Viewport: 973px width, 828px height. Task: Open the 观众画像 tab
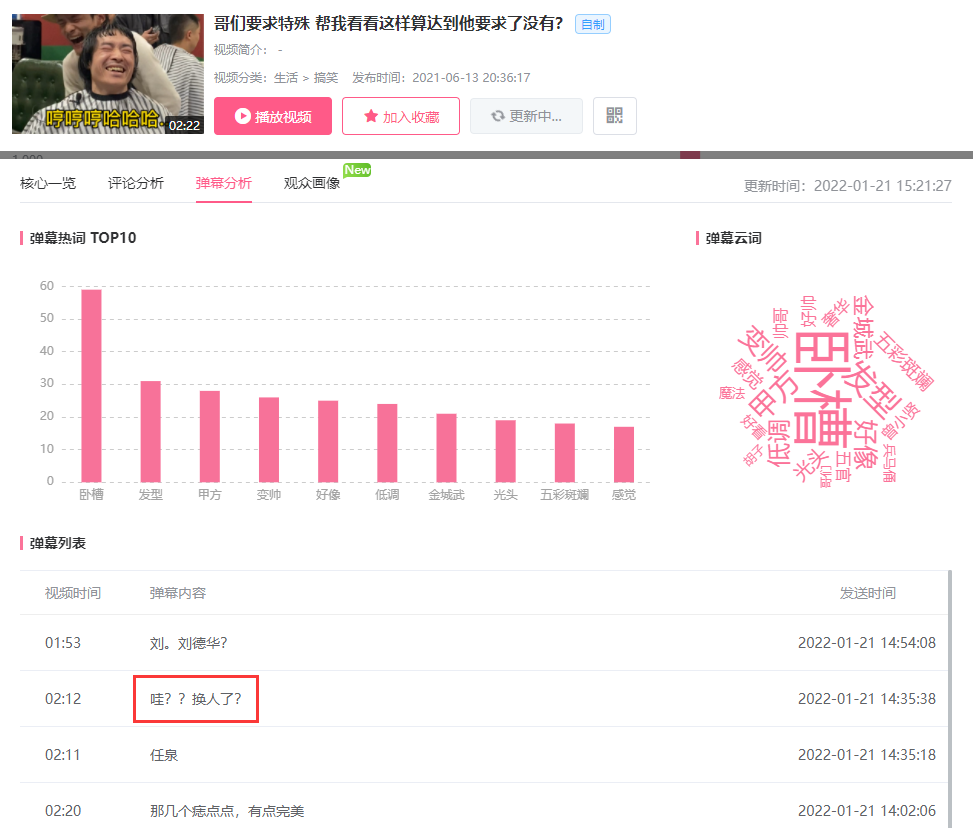[312, 183]
